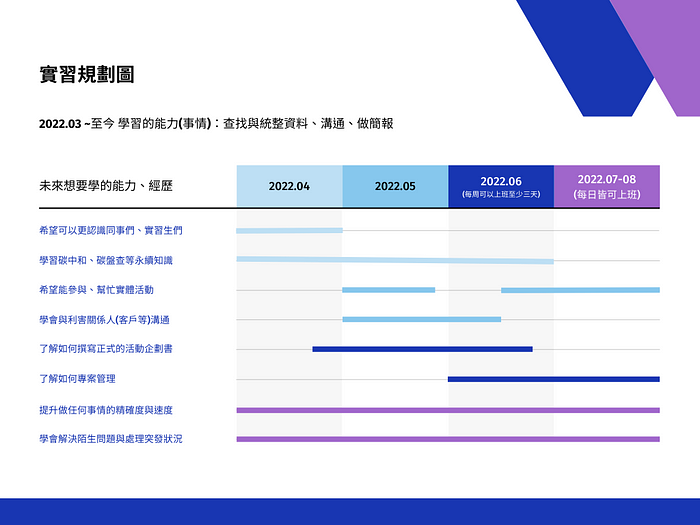Click the note (每日皆可上班) under 2022.07-08
700x525 pixels.
click(x=607, y=195)
